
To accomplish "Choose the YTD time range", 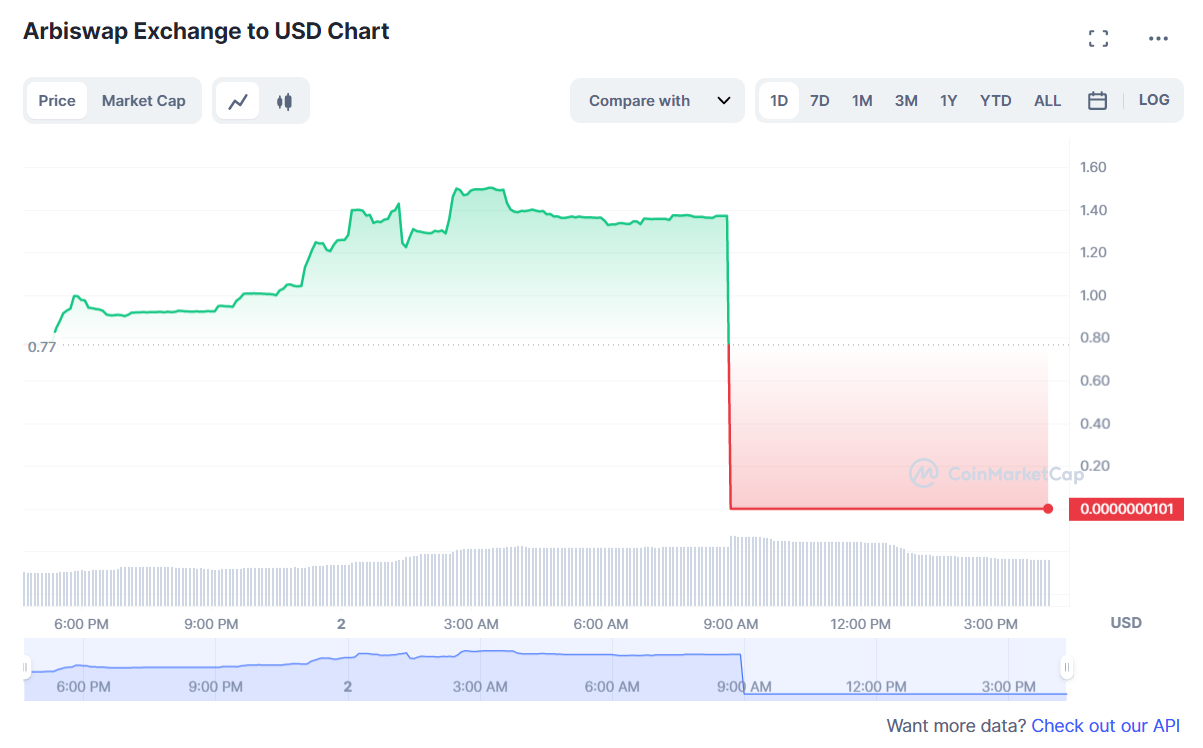I will 996,101.
